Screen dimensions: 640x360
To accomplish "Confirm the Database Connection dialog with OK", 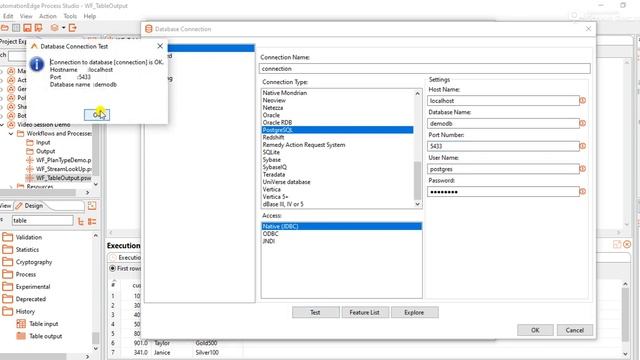I will (x=535, y=330).
